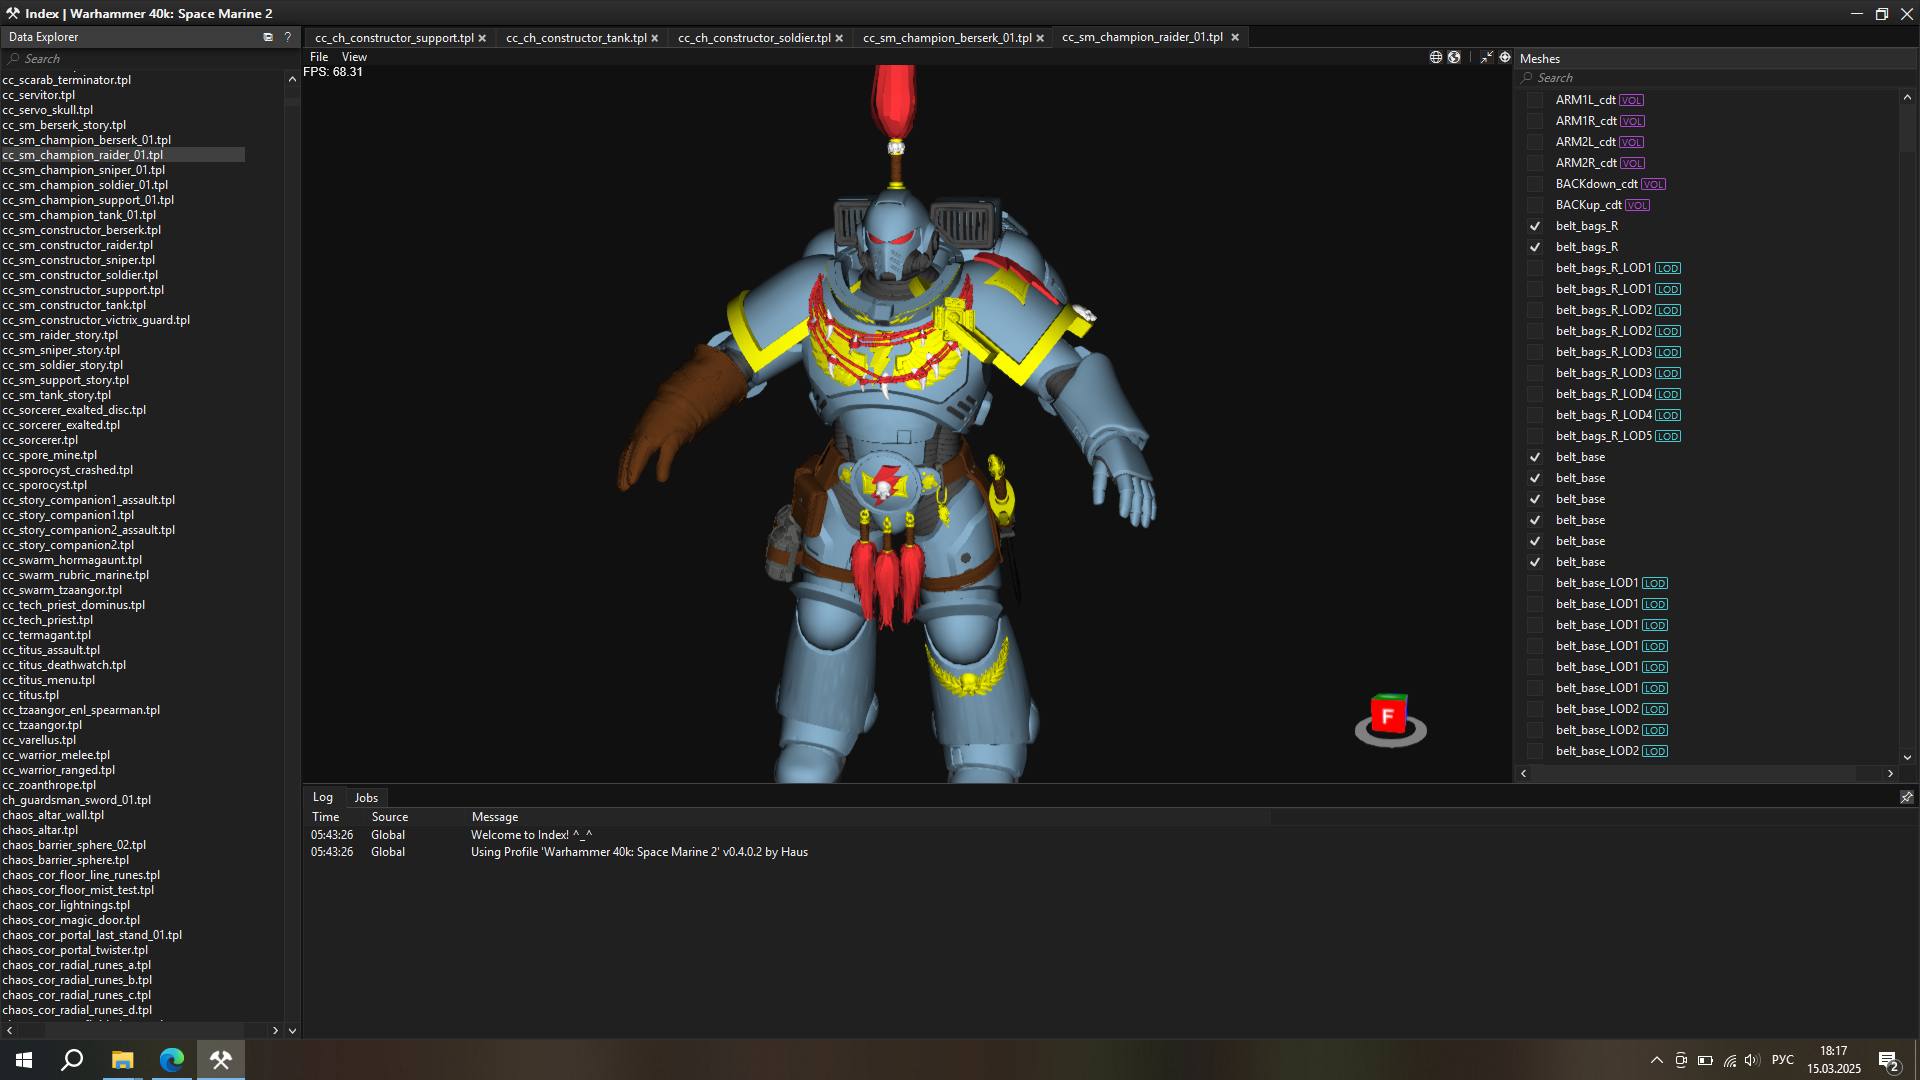This screenshot has height=1080, width=1920.
Task: Close the cc_ch_constructor_soldier.tpl tab
Action: tap(839, 38)
